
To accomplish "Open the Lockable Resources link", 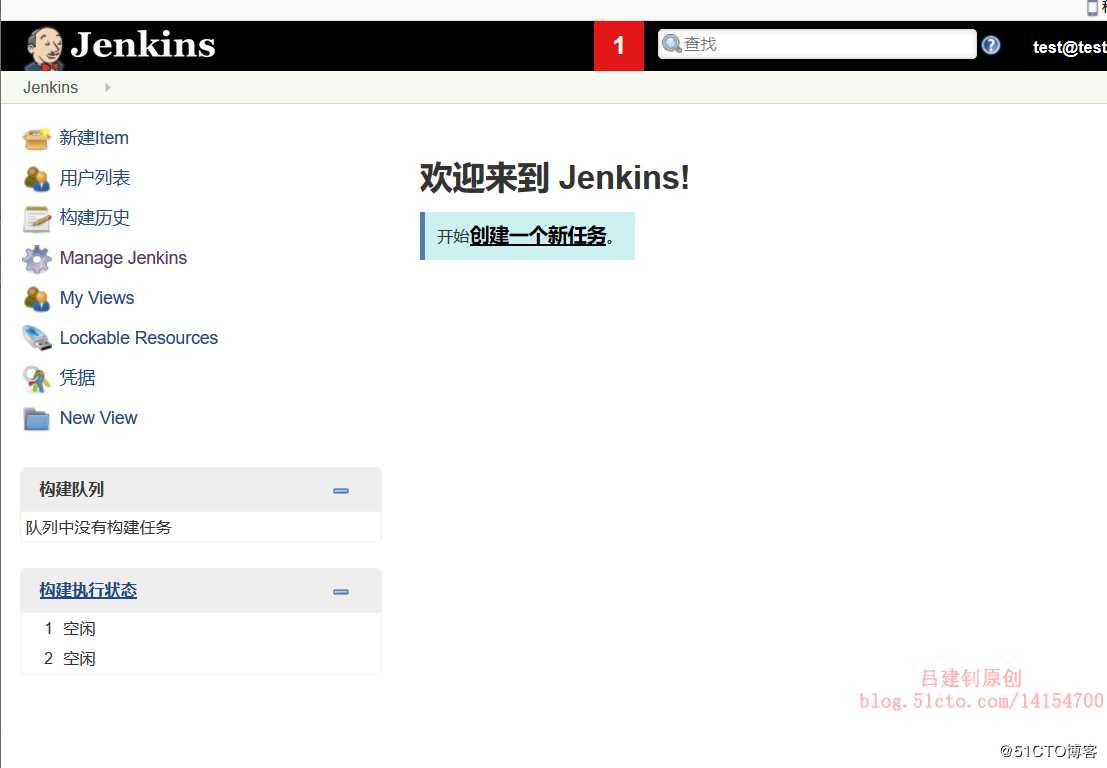I will (x=138, y=337).
